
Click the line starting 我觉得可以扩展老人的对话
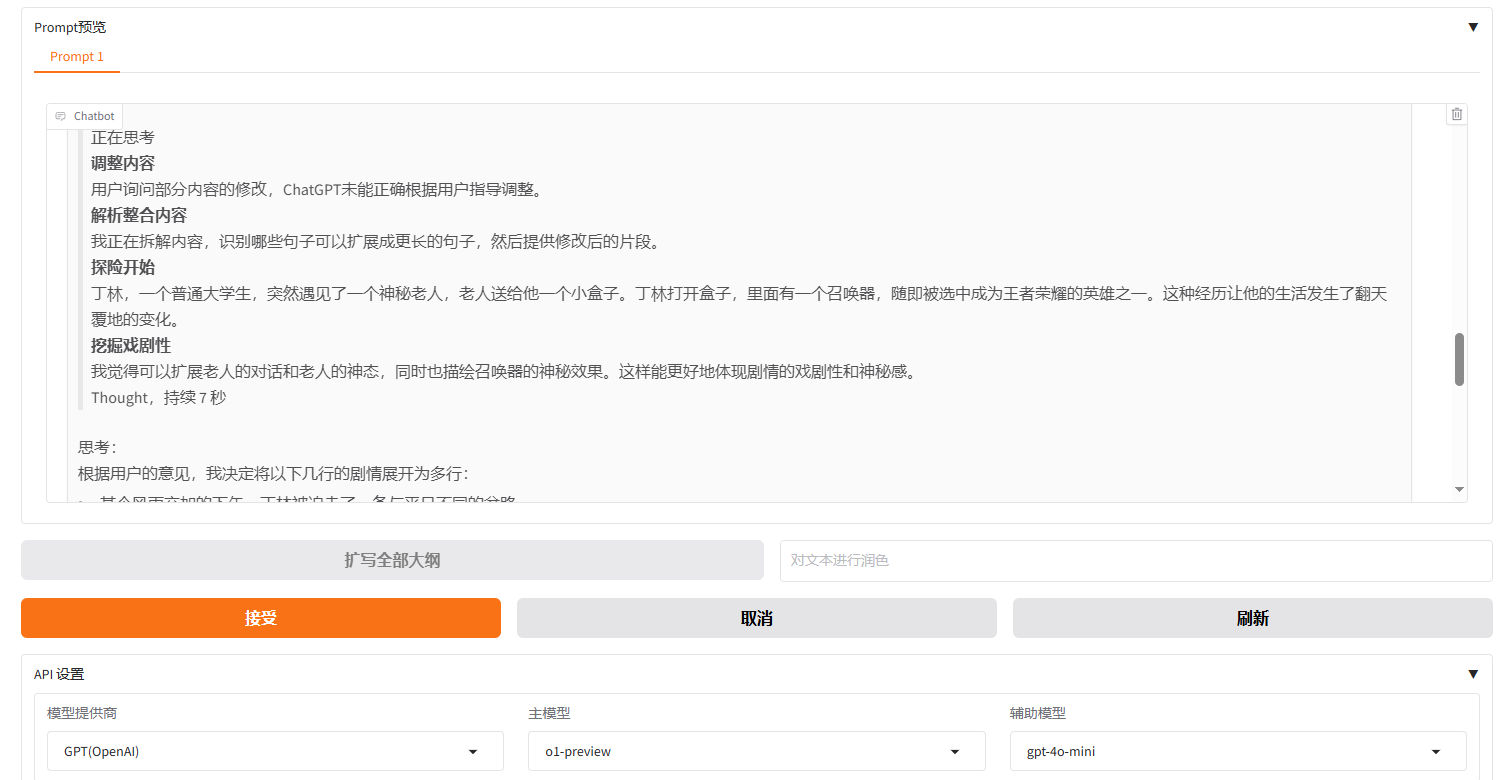pyautogui.click(x=504, y=371)
